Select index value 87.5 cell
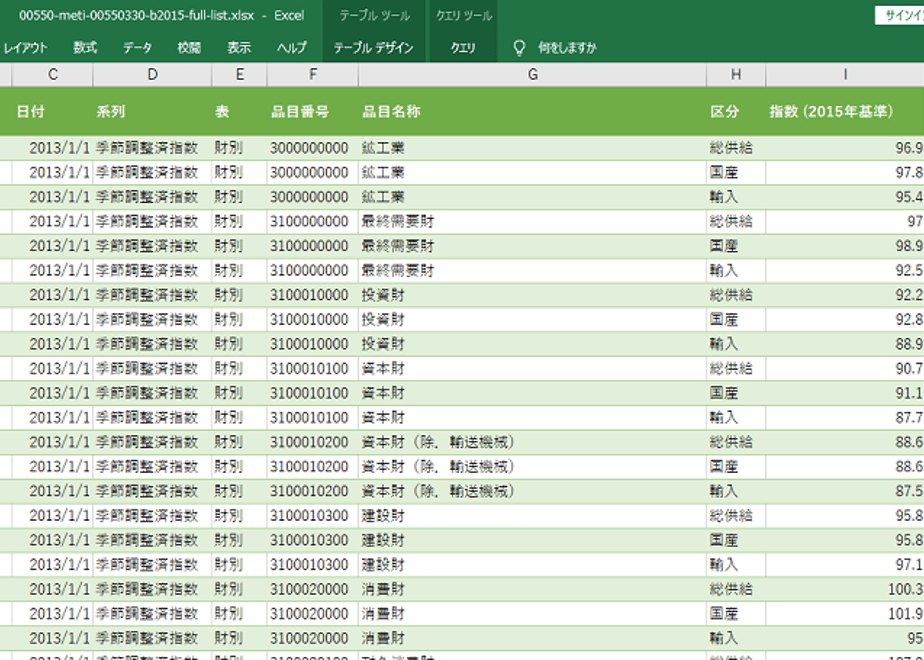Viewport: 924px width, 660px height. pos(845,491)
